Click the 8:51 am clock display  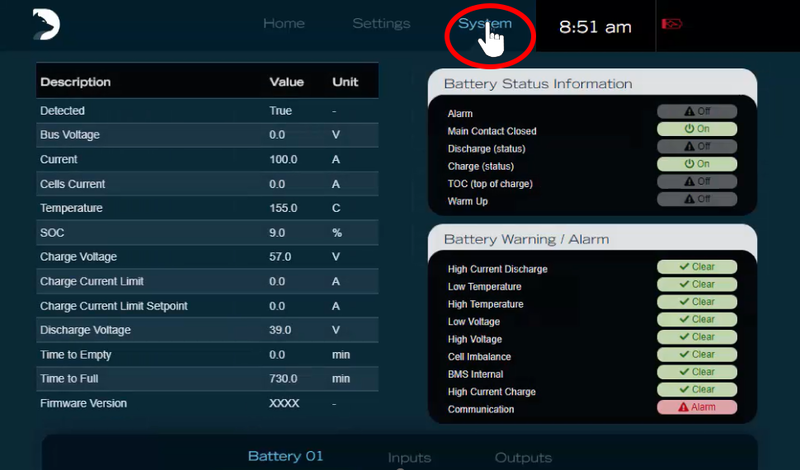click(x=595, y=27)
